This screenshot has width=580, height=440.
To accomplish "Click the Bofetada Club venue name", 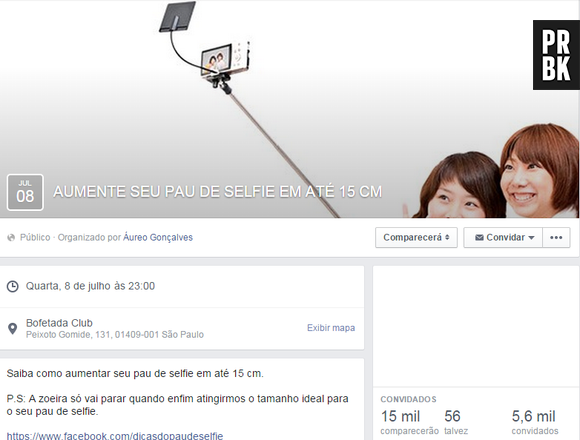I will click(59, 323).
